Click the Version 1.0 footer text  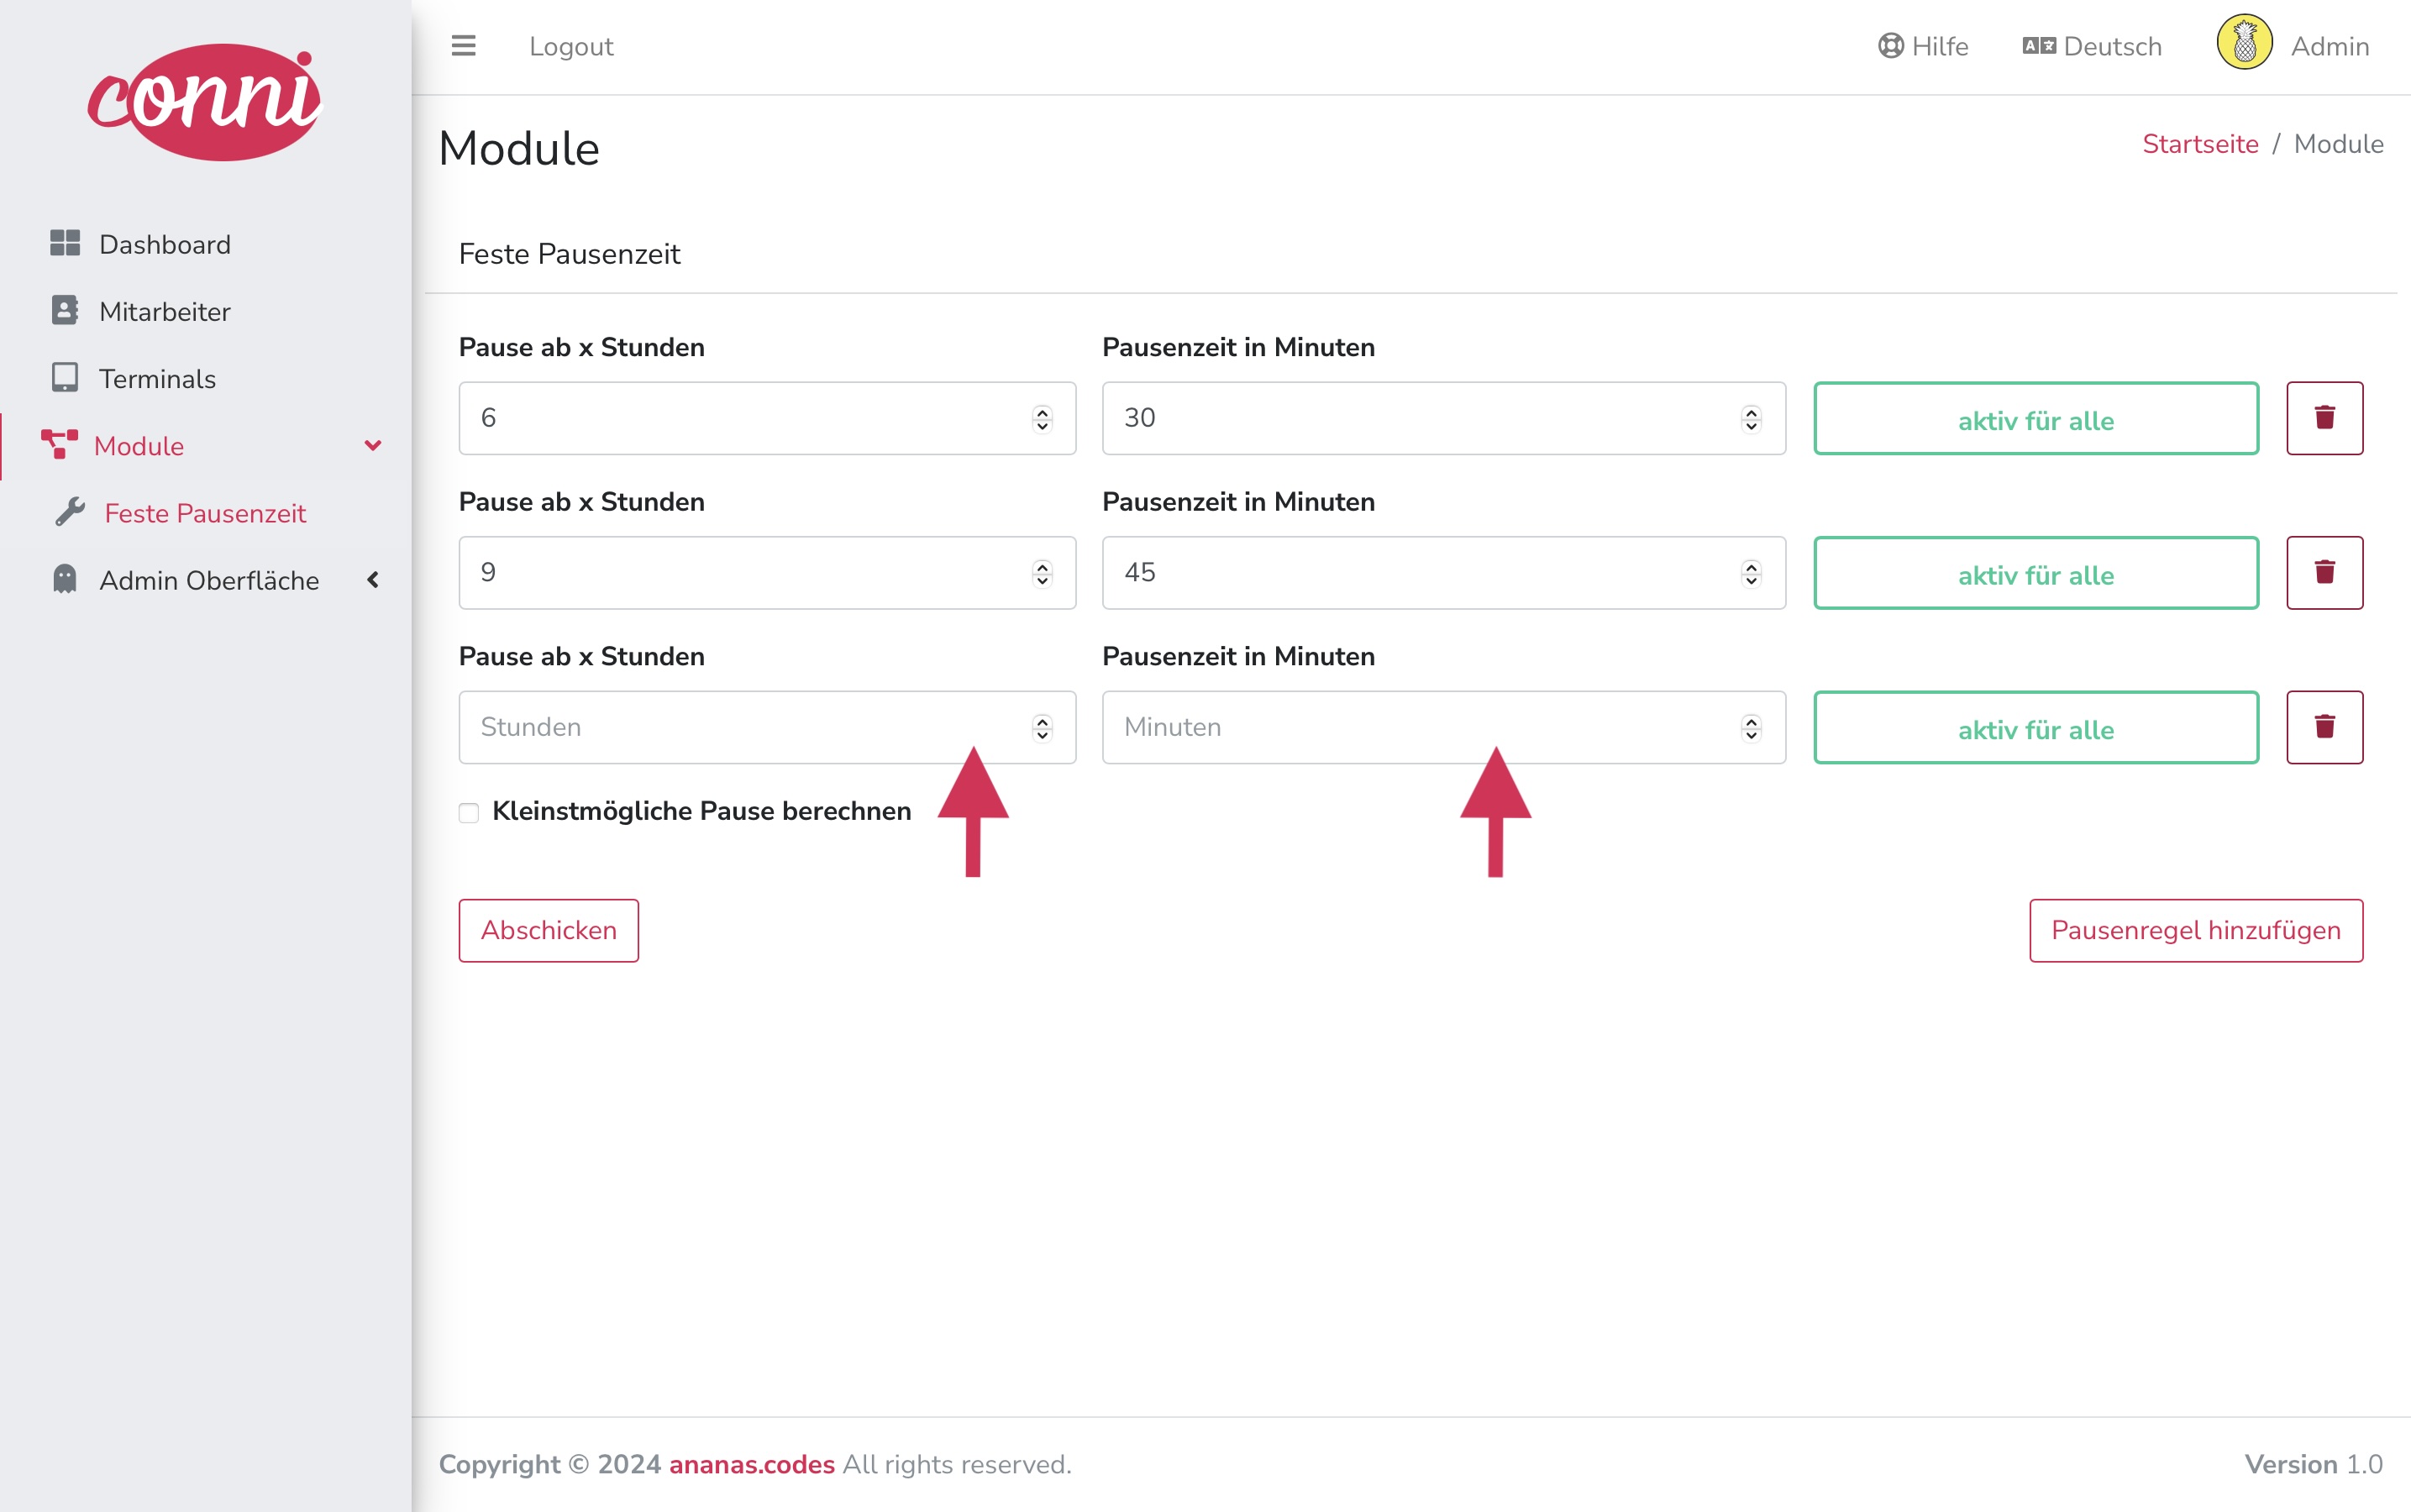[2313, 1464]
